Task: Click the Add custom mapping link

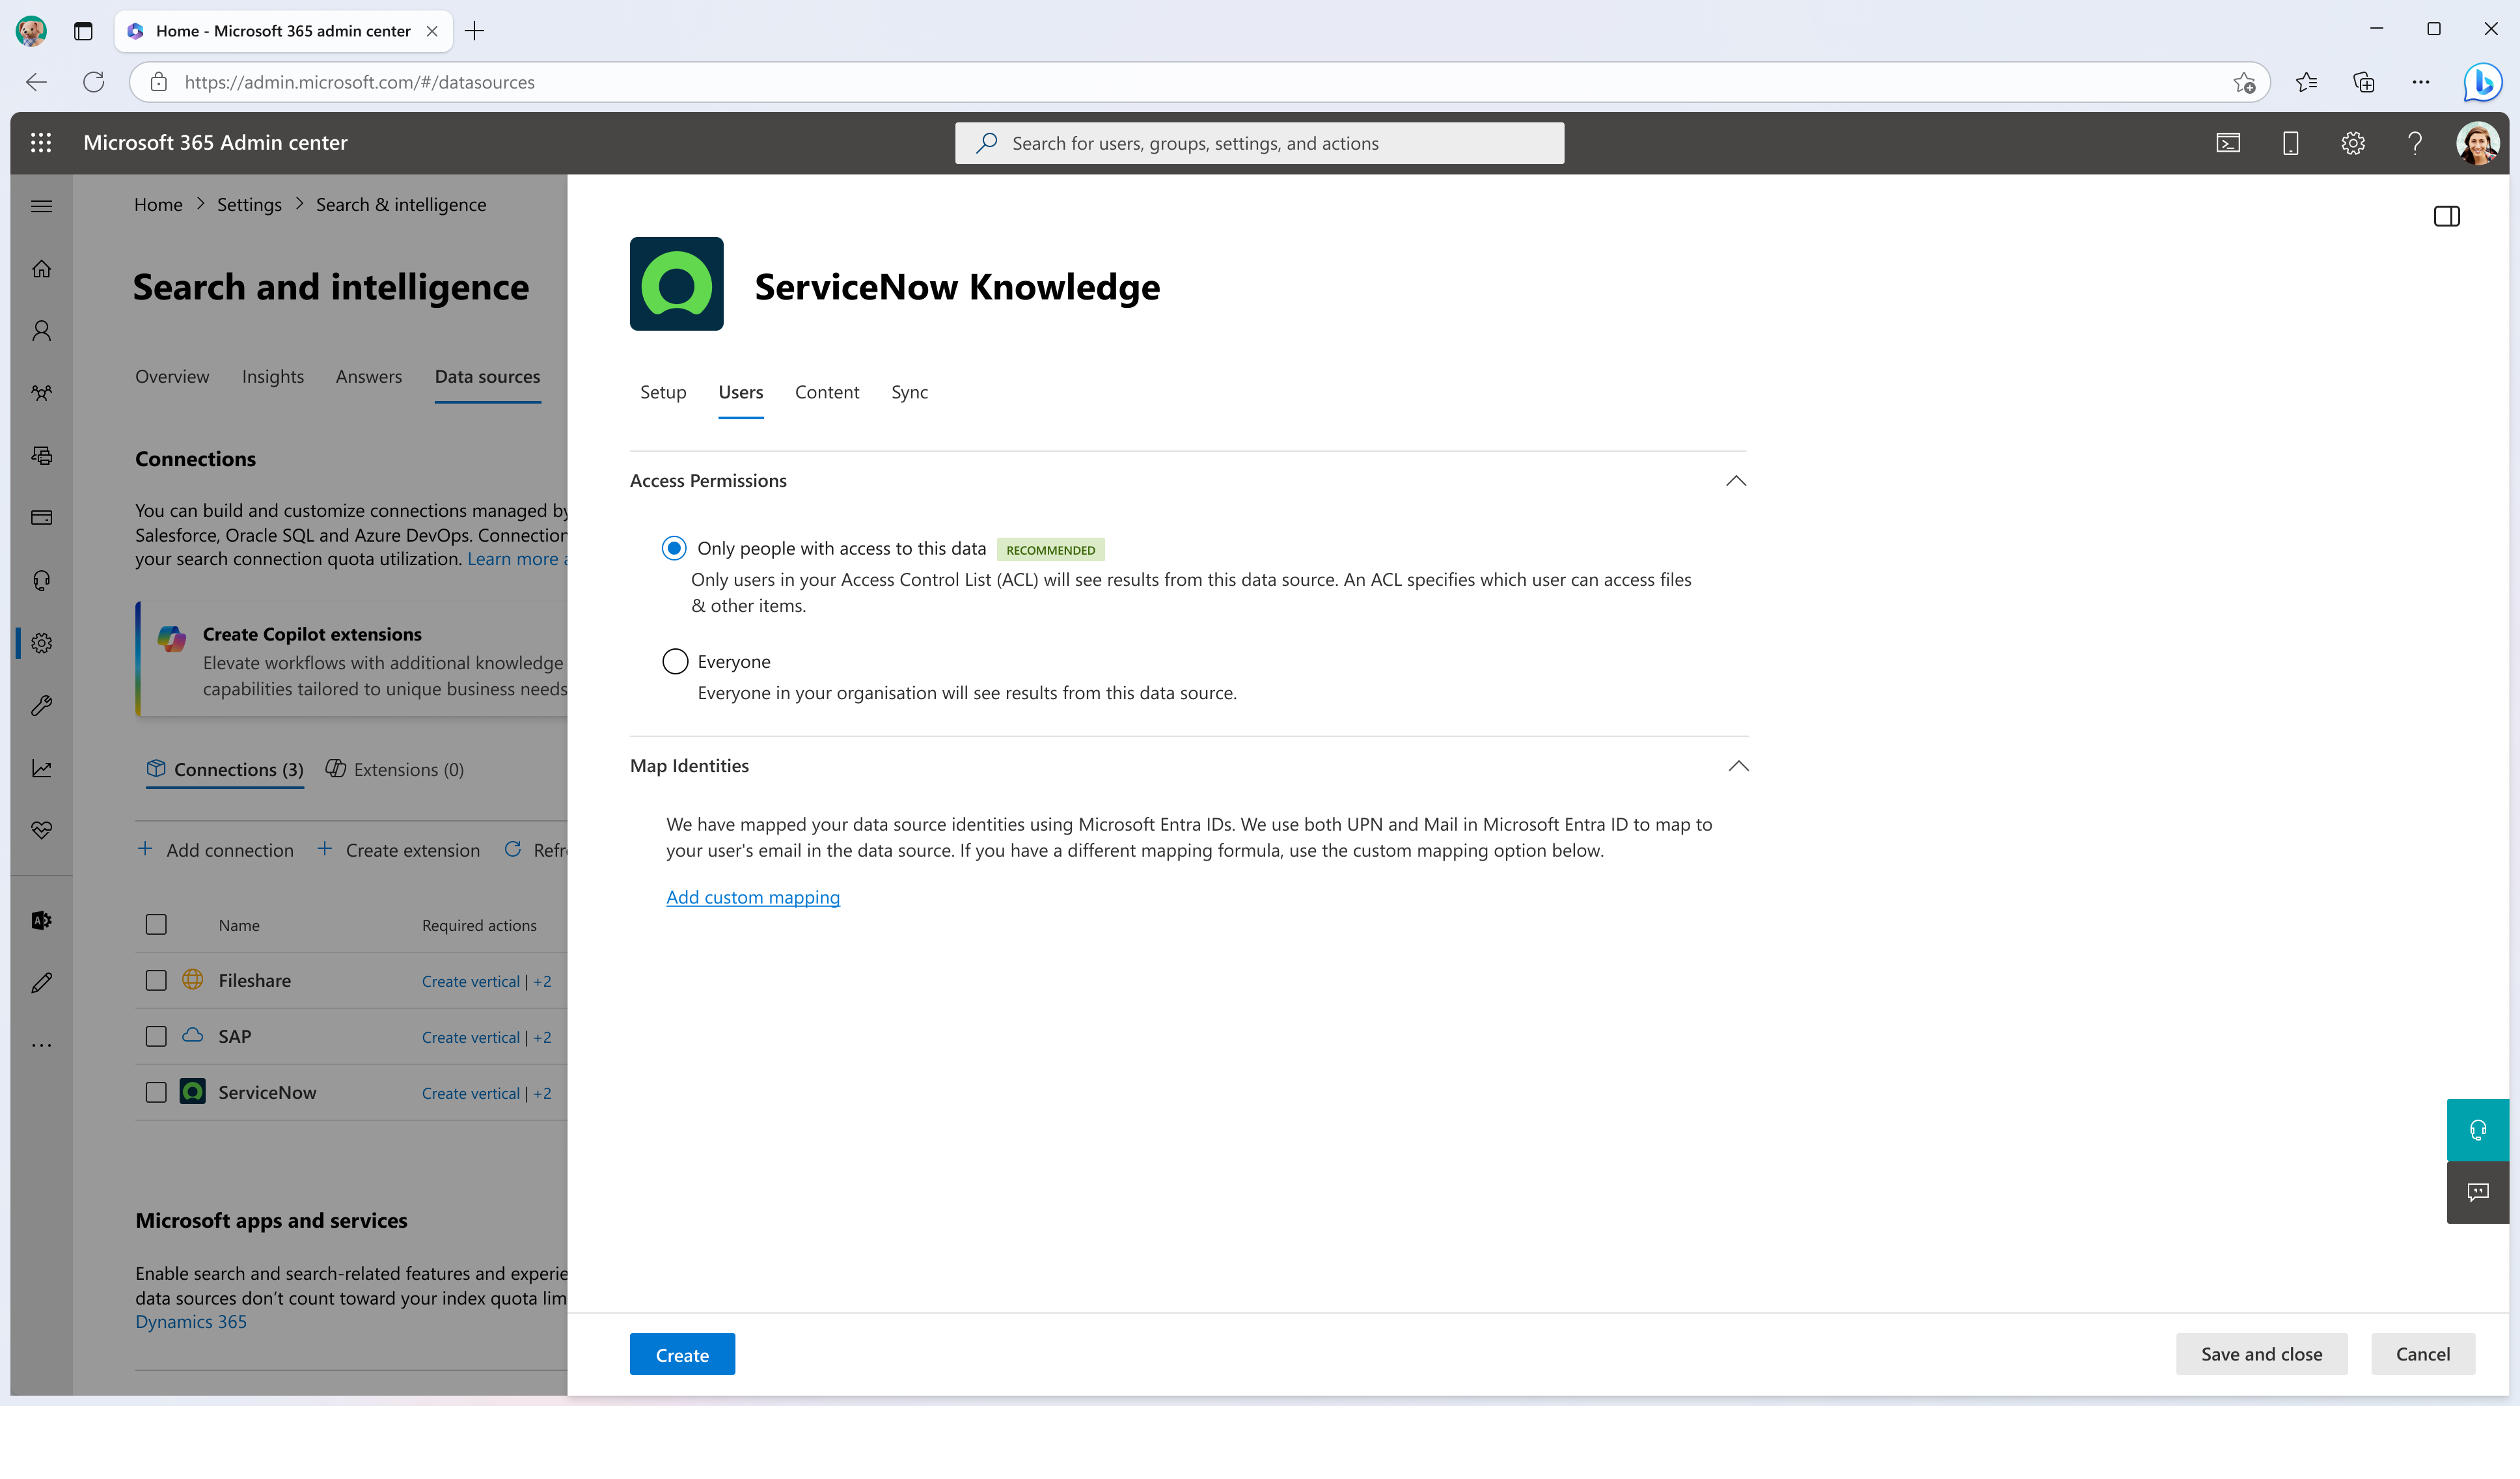Action: [753, 896]
